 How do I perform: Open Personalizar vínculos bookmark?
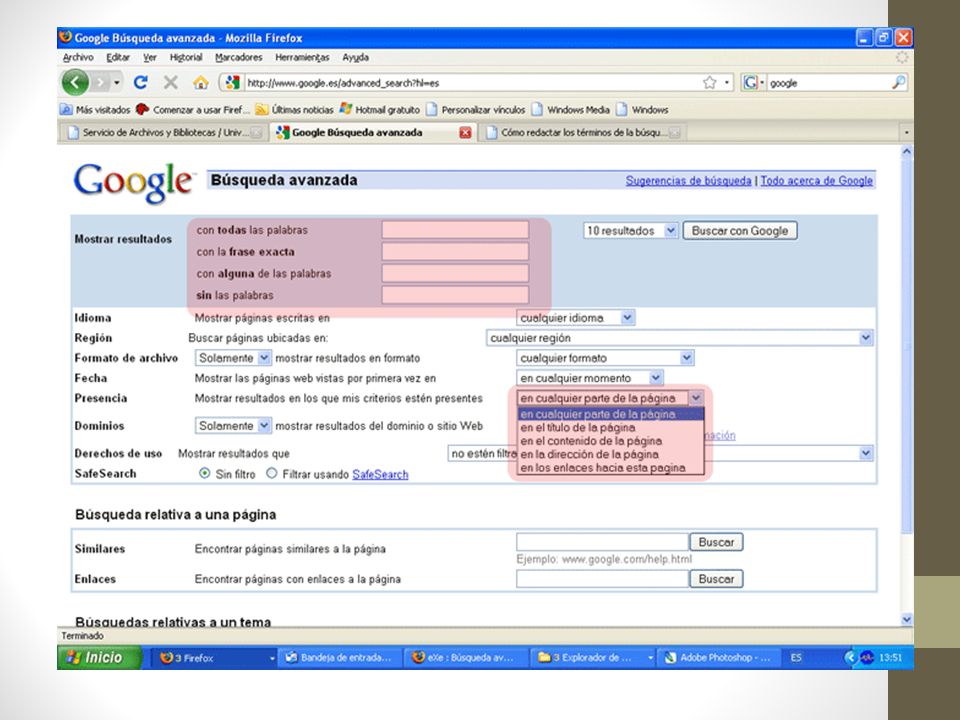(x=476, y=110)
